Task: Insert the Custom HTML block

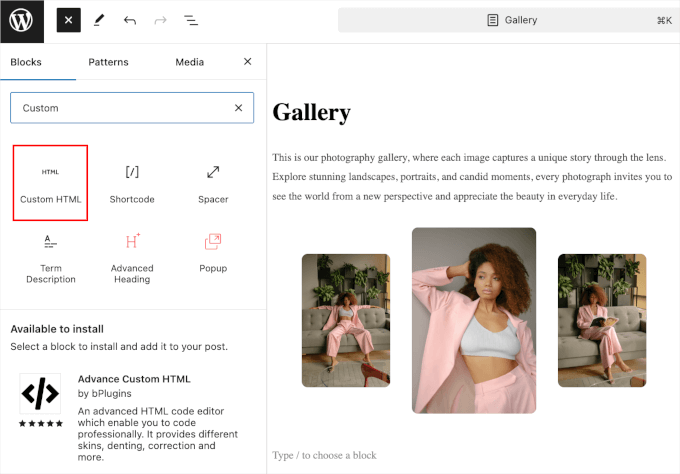Action: tap(50, 183)
